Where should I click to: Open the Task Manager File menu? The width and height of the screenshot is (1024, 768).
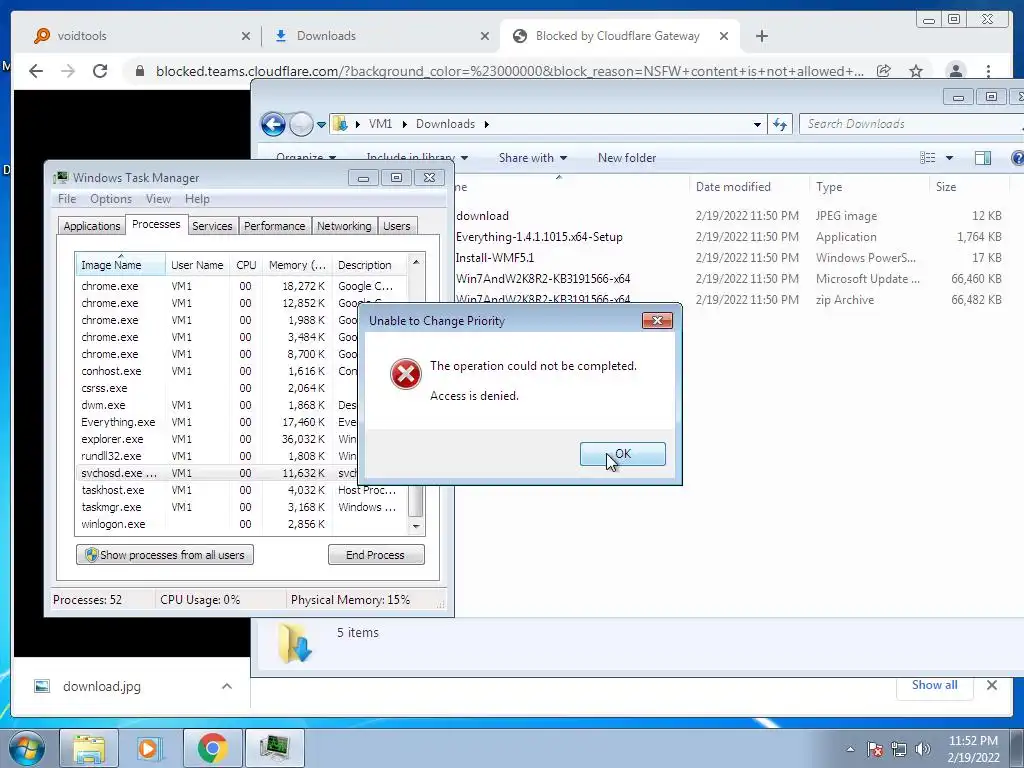[67, 199]
